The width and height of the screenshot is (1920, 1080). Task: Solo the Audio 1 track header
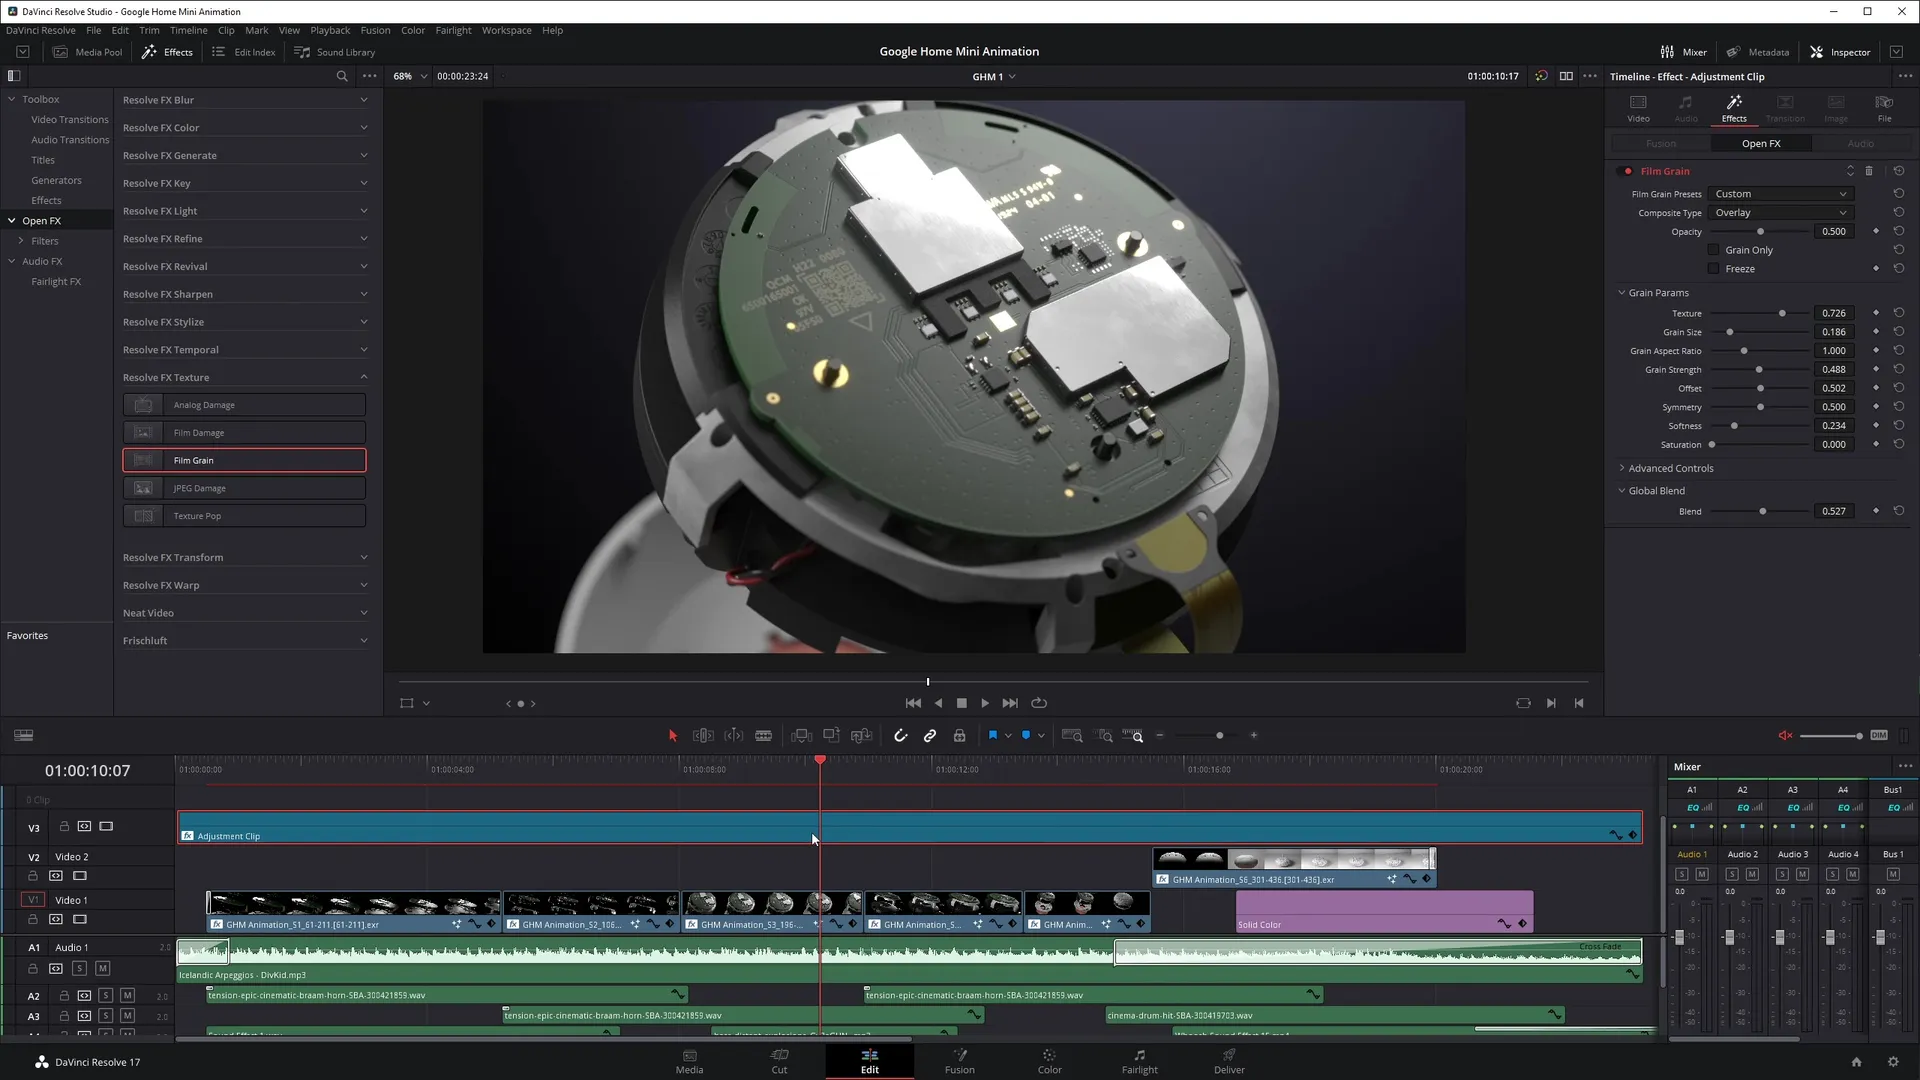(x=79, y=968)
